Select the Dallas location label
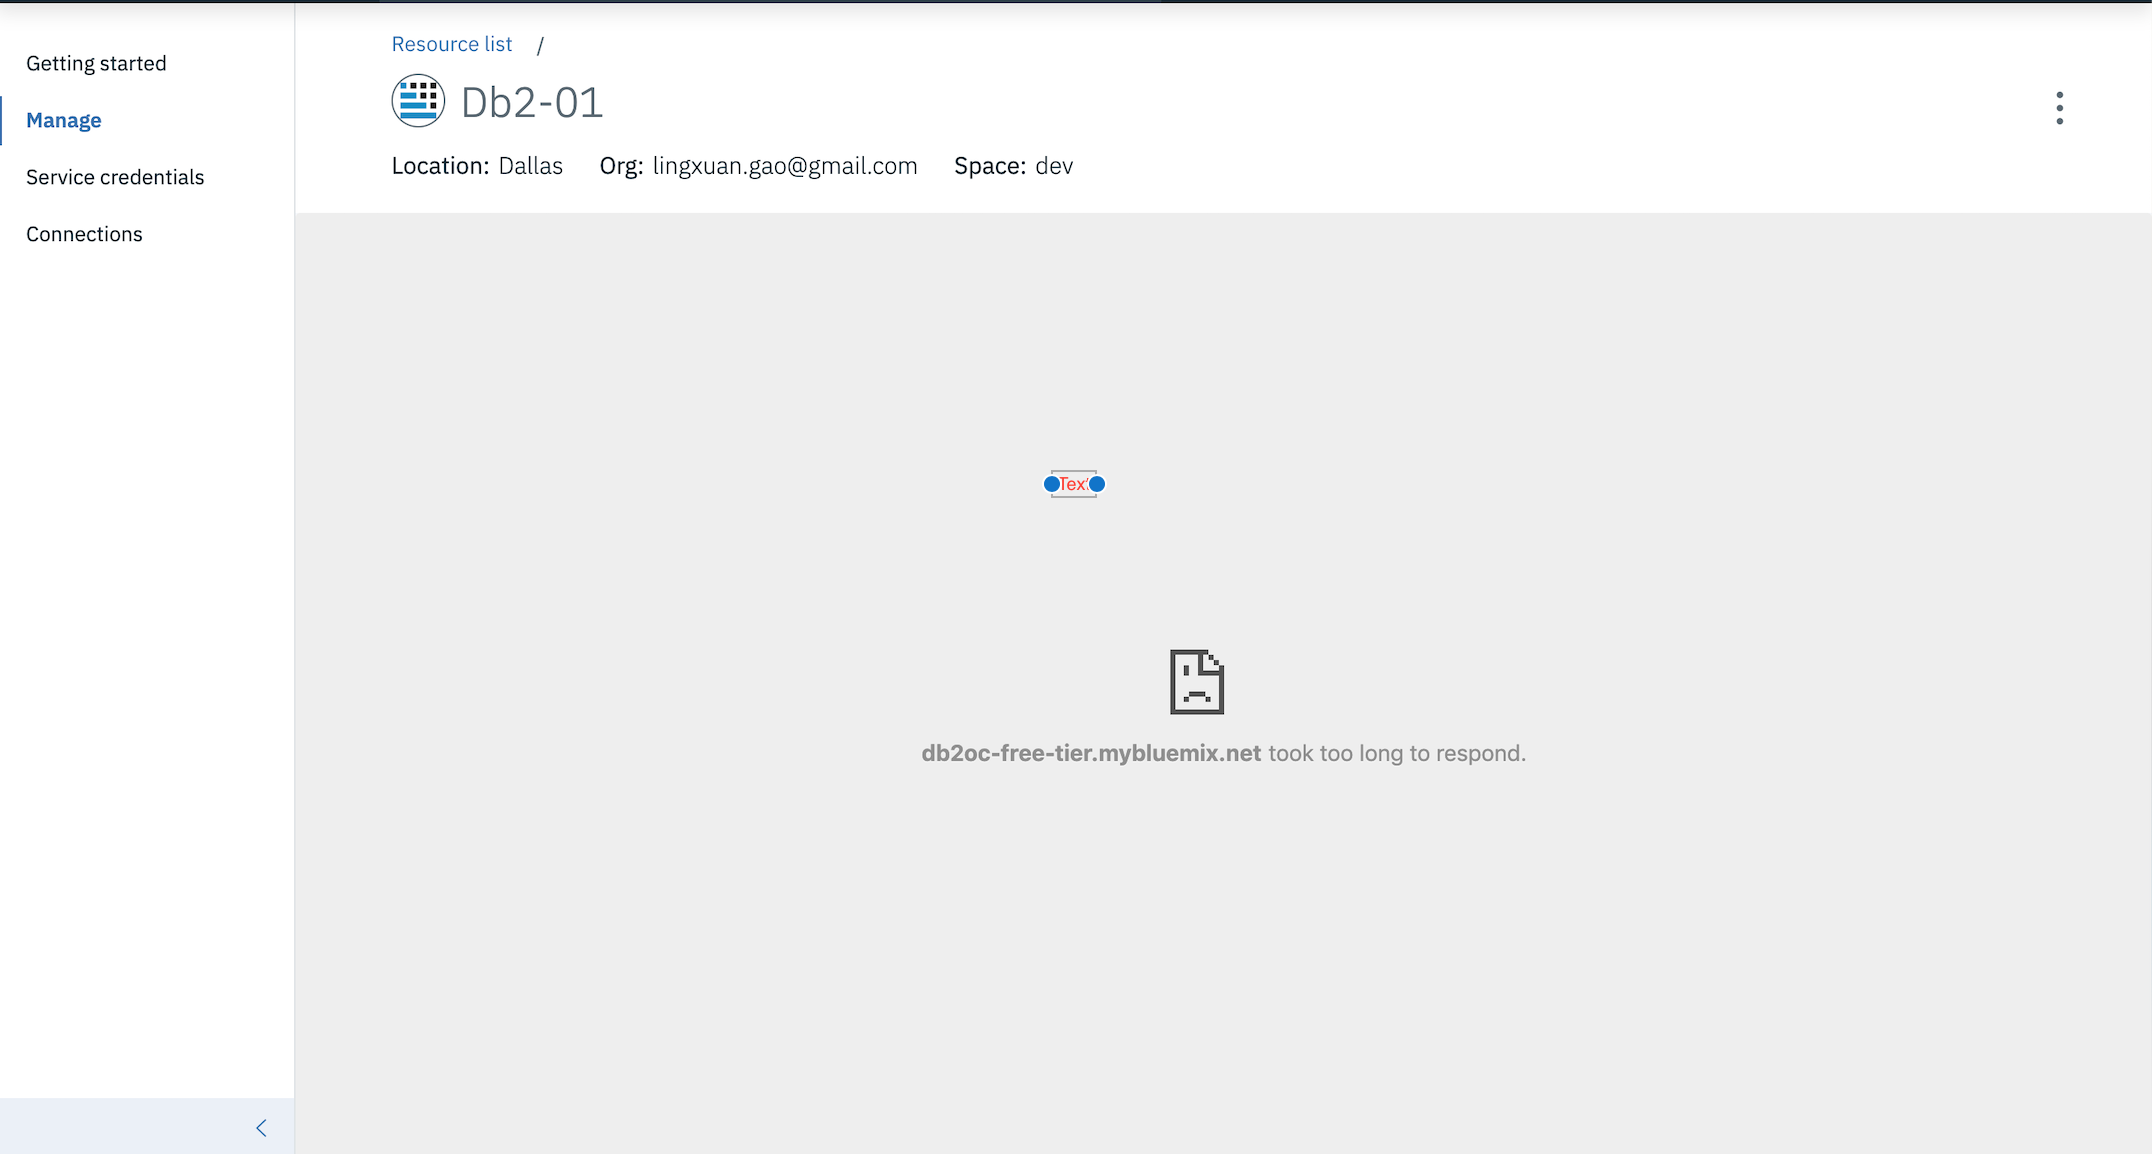The image size is (2152, 1154). pyautogui.click(x=530, y=166)
